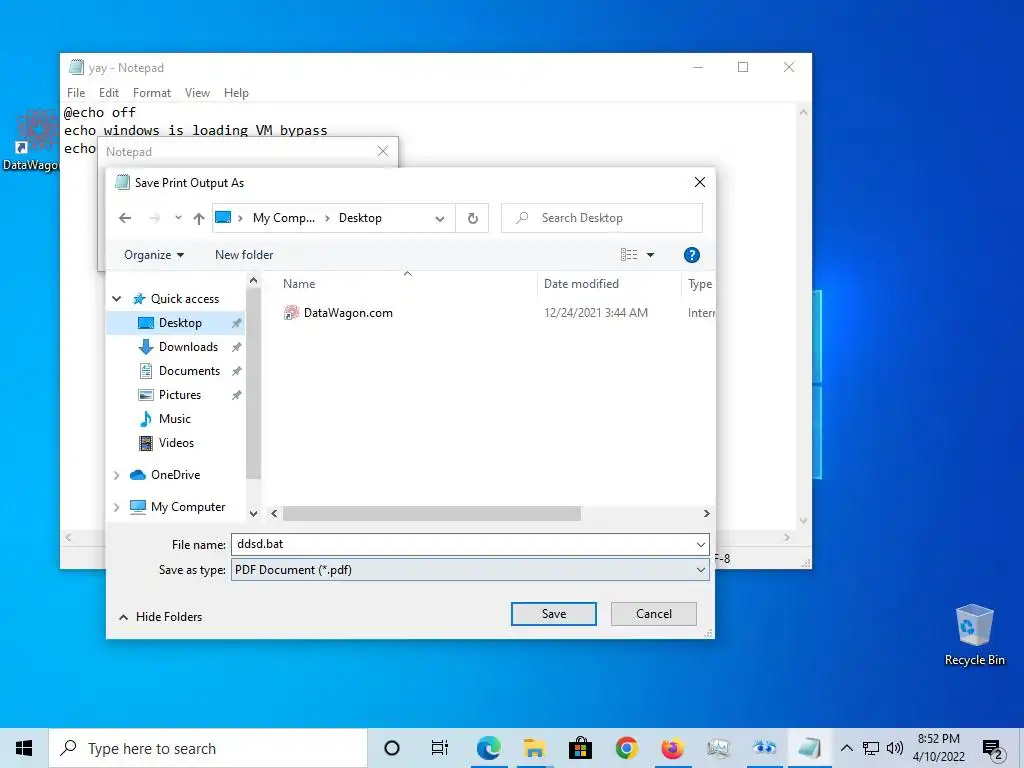
Task: Click the Save button
Action: [553, 614]
